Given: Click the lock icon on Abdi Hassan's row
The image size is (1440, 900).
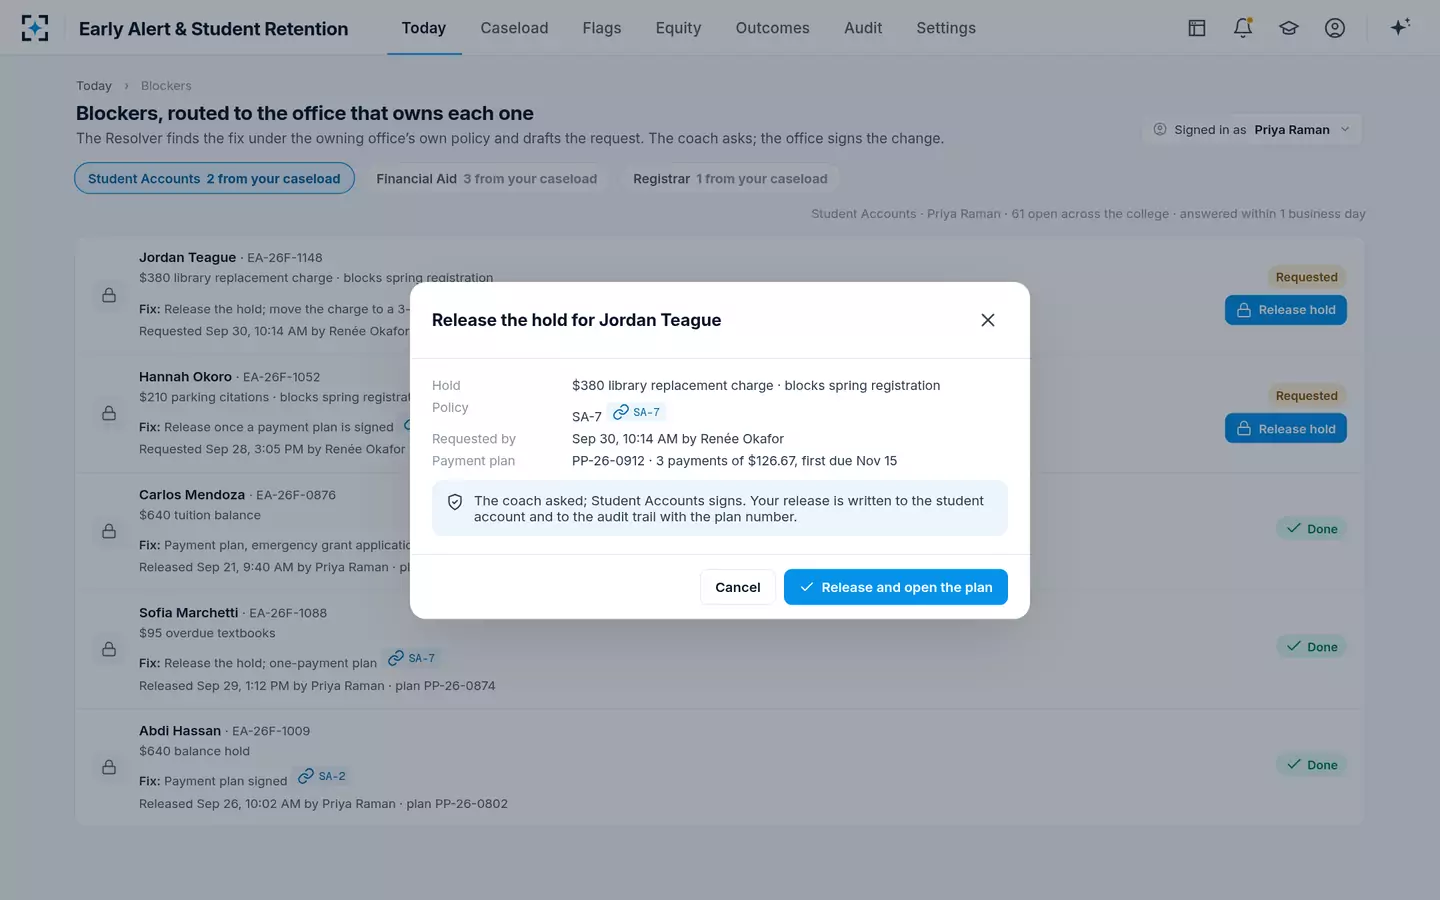Looking at the screenshot, I should (109, 767).
